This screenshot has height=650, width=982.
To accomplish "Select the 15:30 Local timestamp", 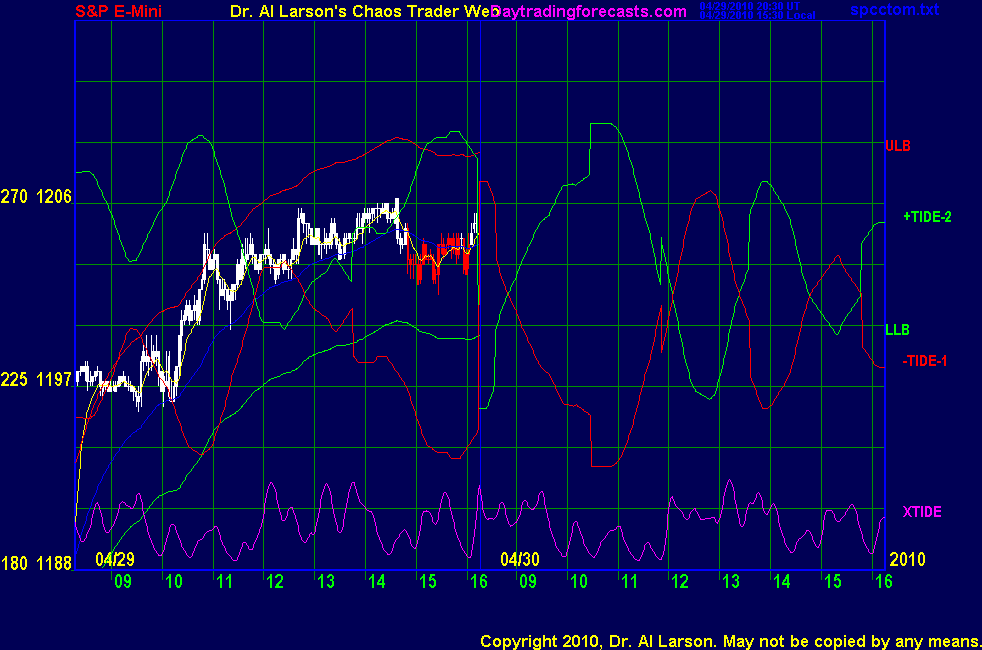I will [x=757, y=16].
